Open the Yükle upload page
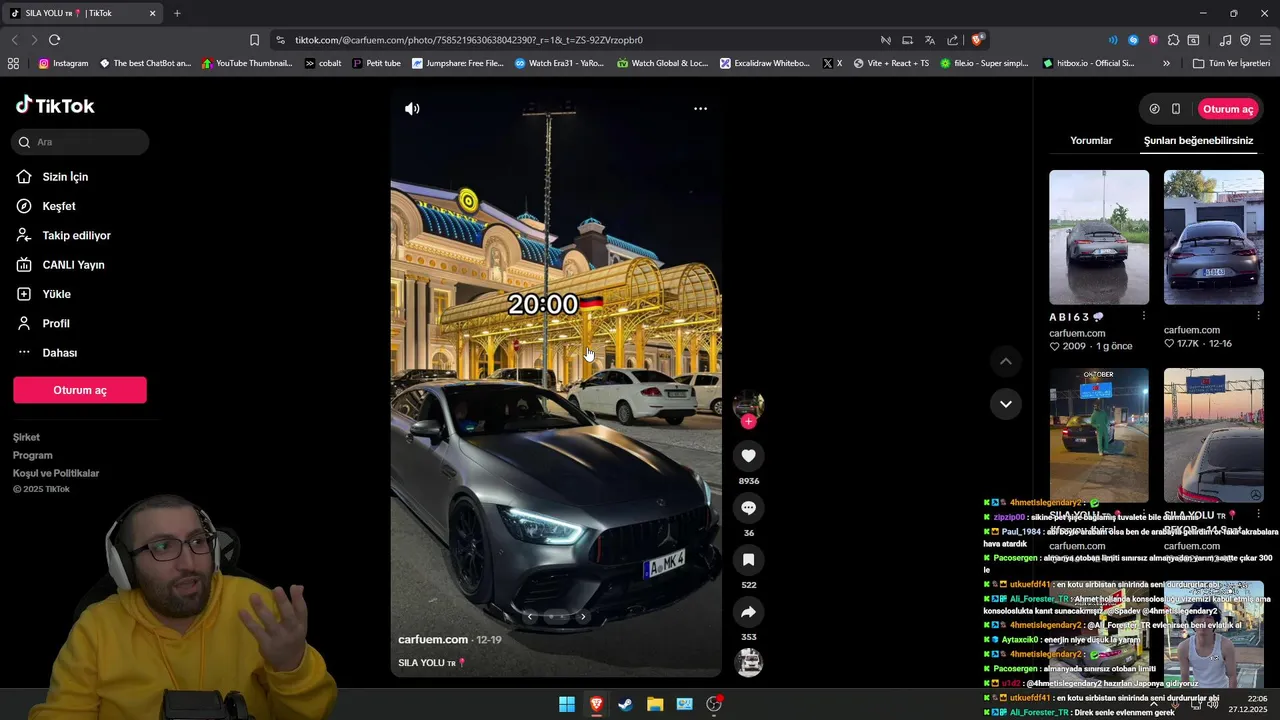Viewport: 1280px width, 720px height. (56, 294)
